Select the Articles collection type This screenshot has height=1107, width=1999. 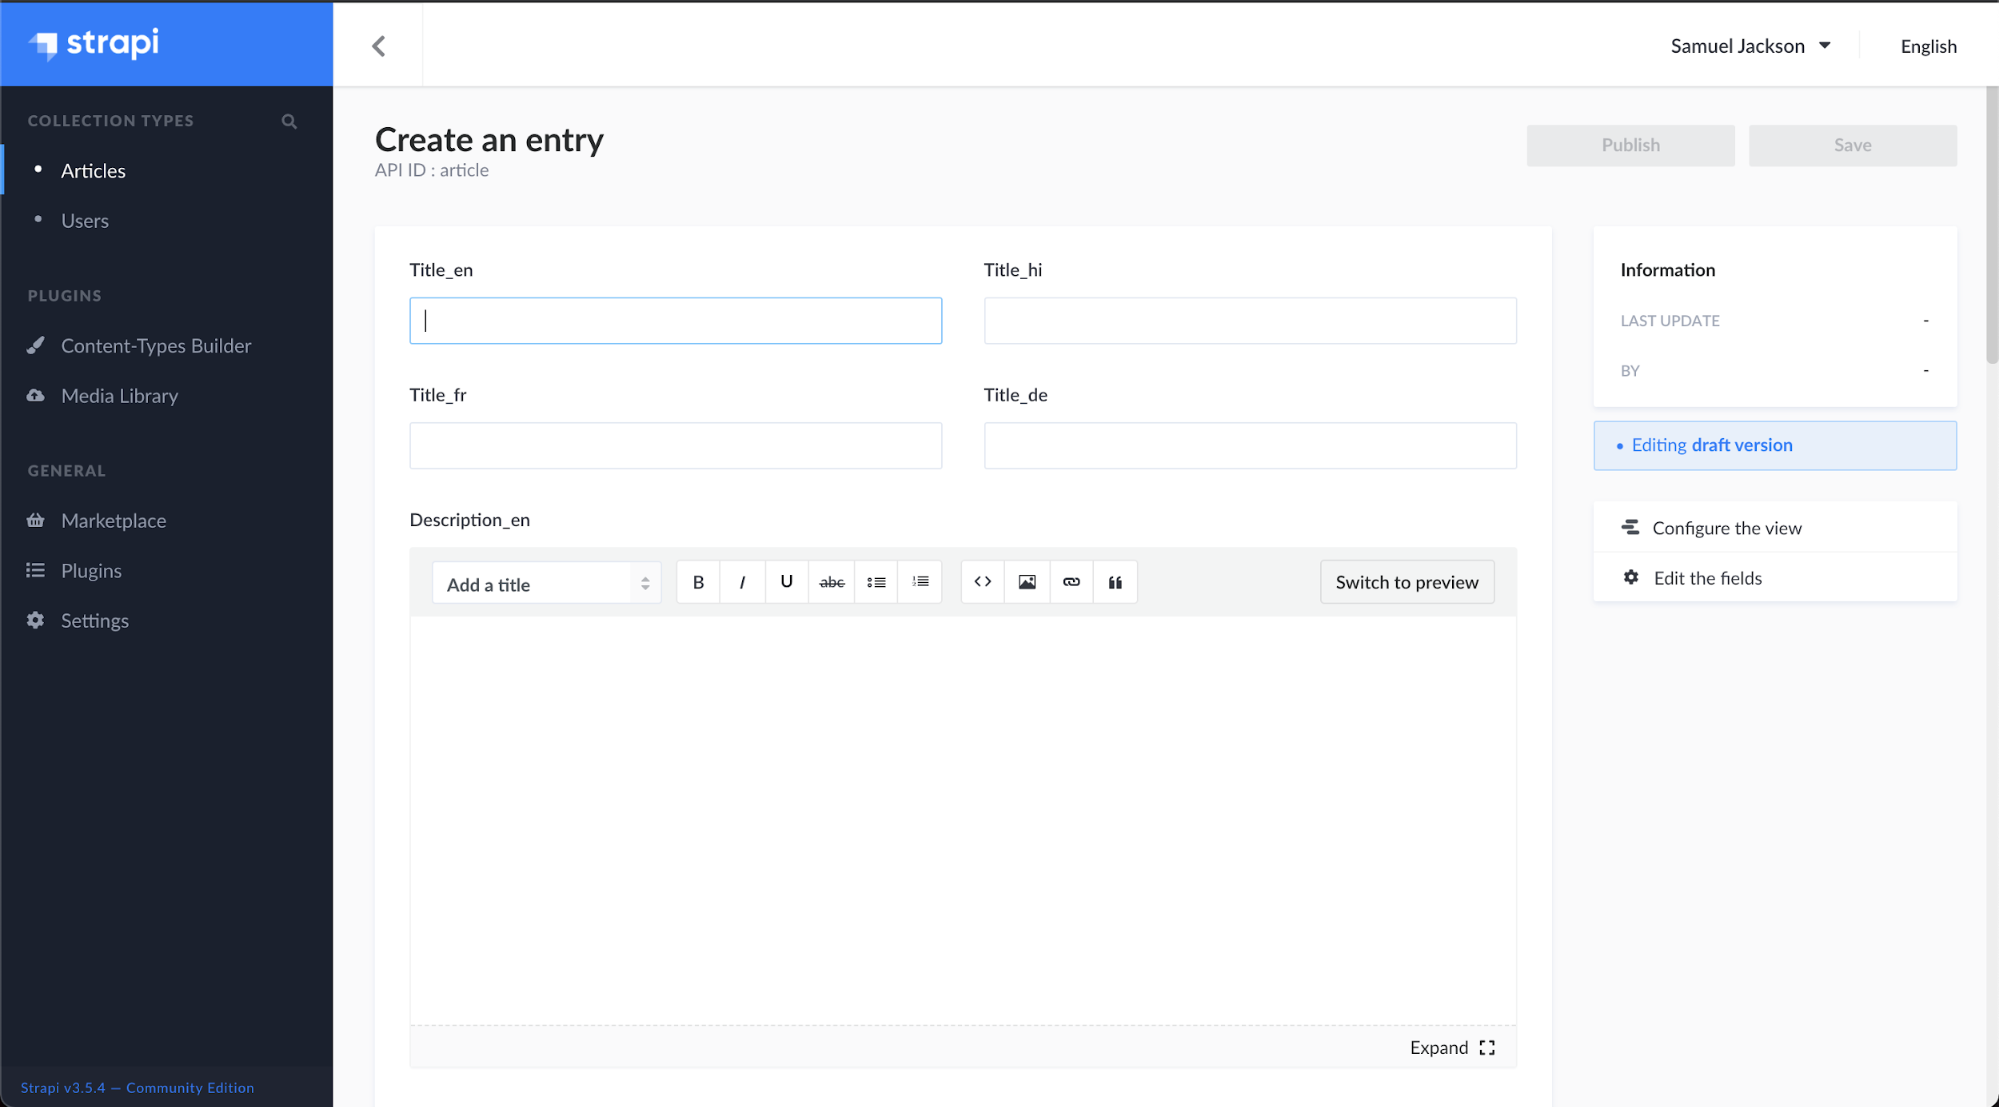[93, 170]
